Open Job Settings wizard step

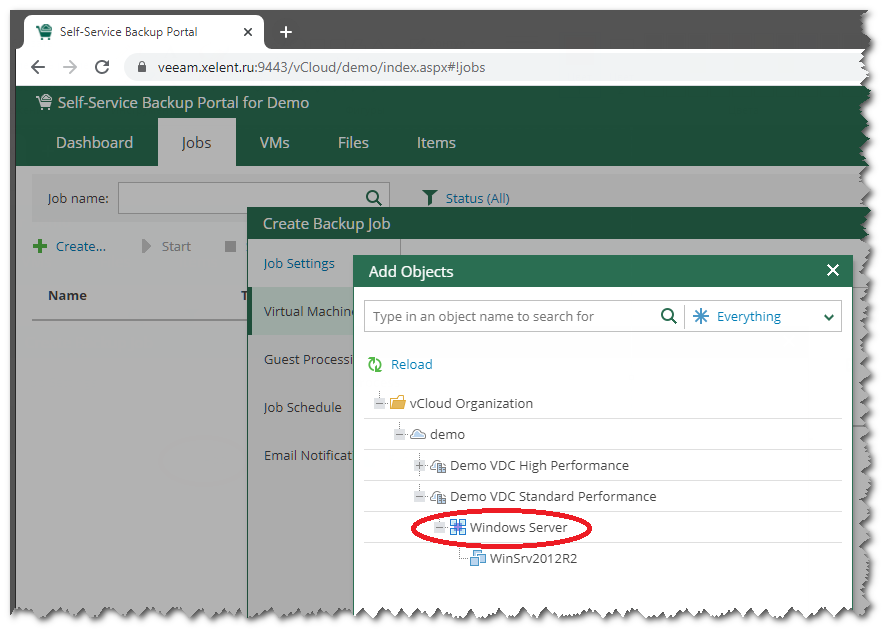coord(299,263)
